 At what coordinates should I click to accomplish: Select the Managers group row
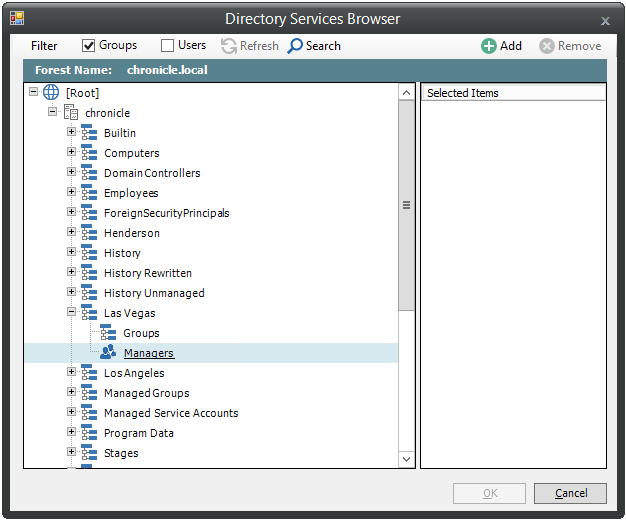point(212,353)
